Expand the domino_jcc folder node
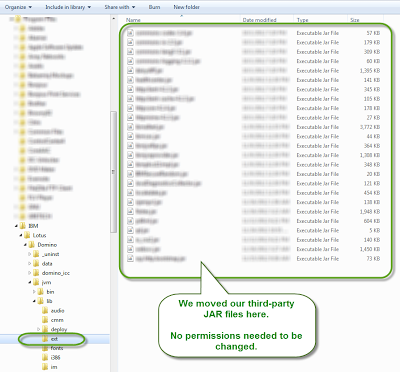The image size is (400, 372). (x=30, y=273)
